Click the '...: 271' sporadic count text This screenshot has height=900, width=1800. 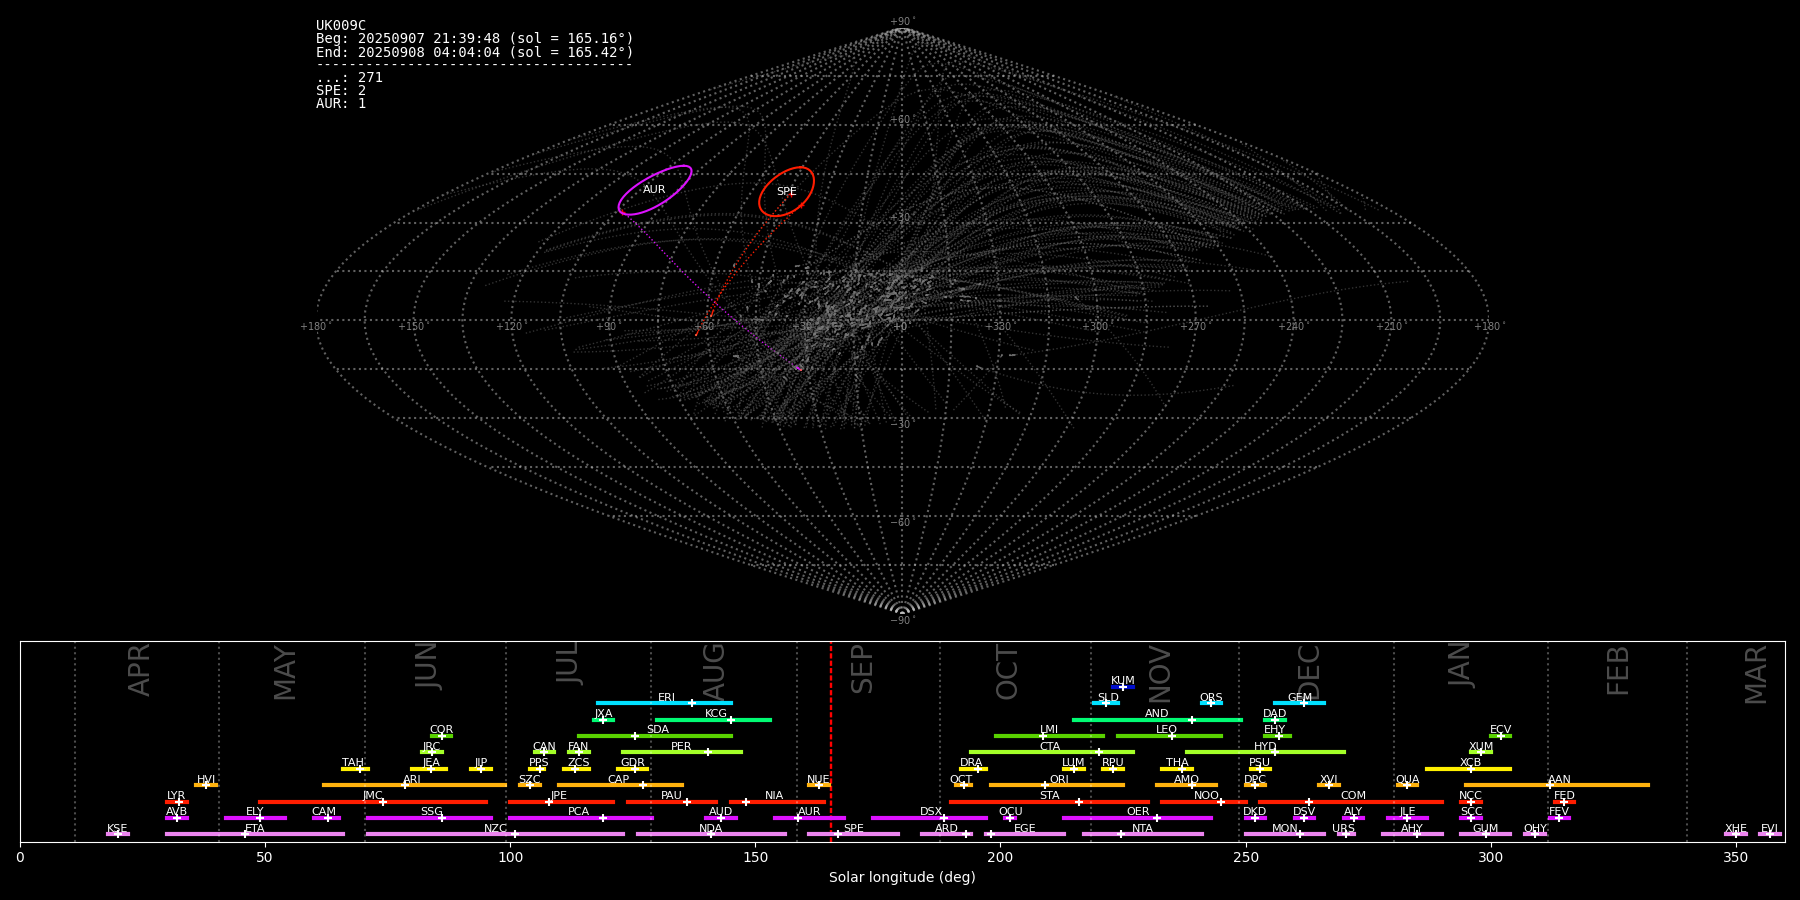click(x=349, y=78)
